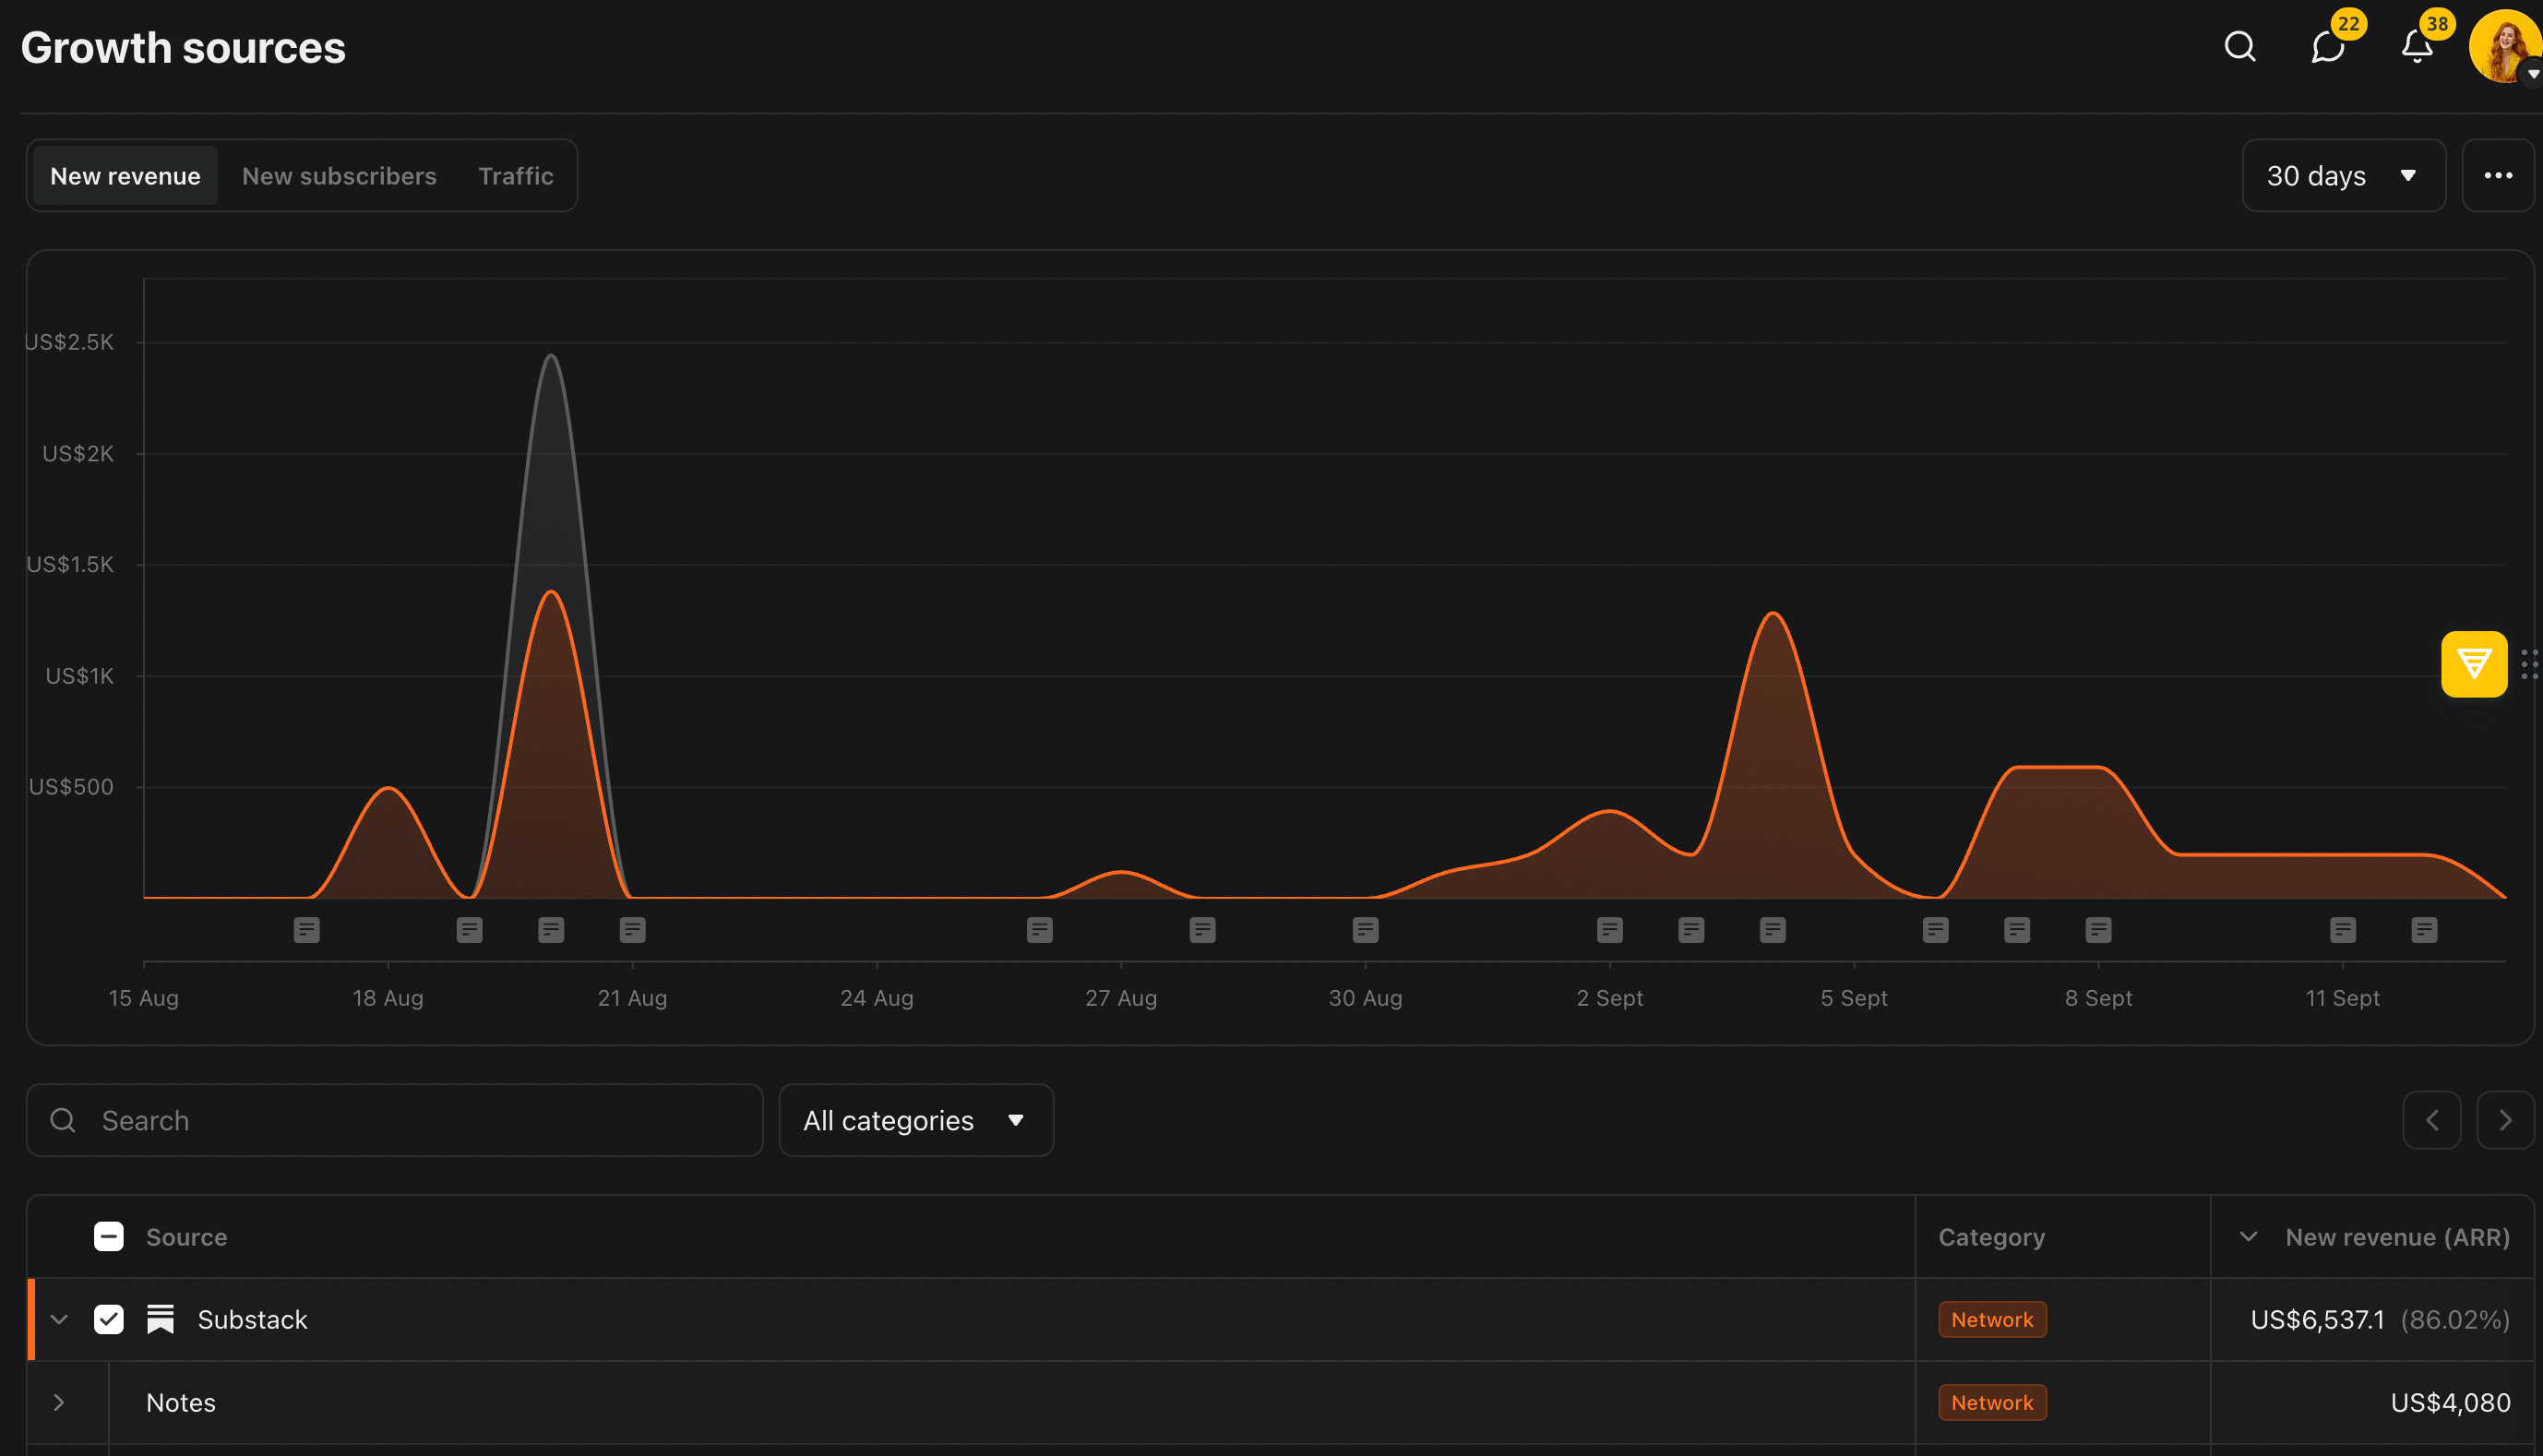Open the notifications bell icon
2543x1456 pixels.
pos(2416,47)
